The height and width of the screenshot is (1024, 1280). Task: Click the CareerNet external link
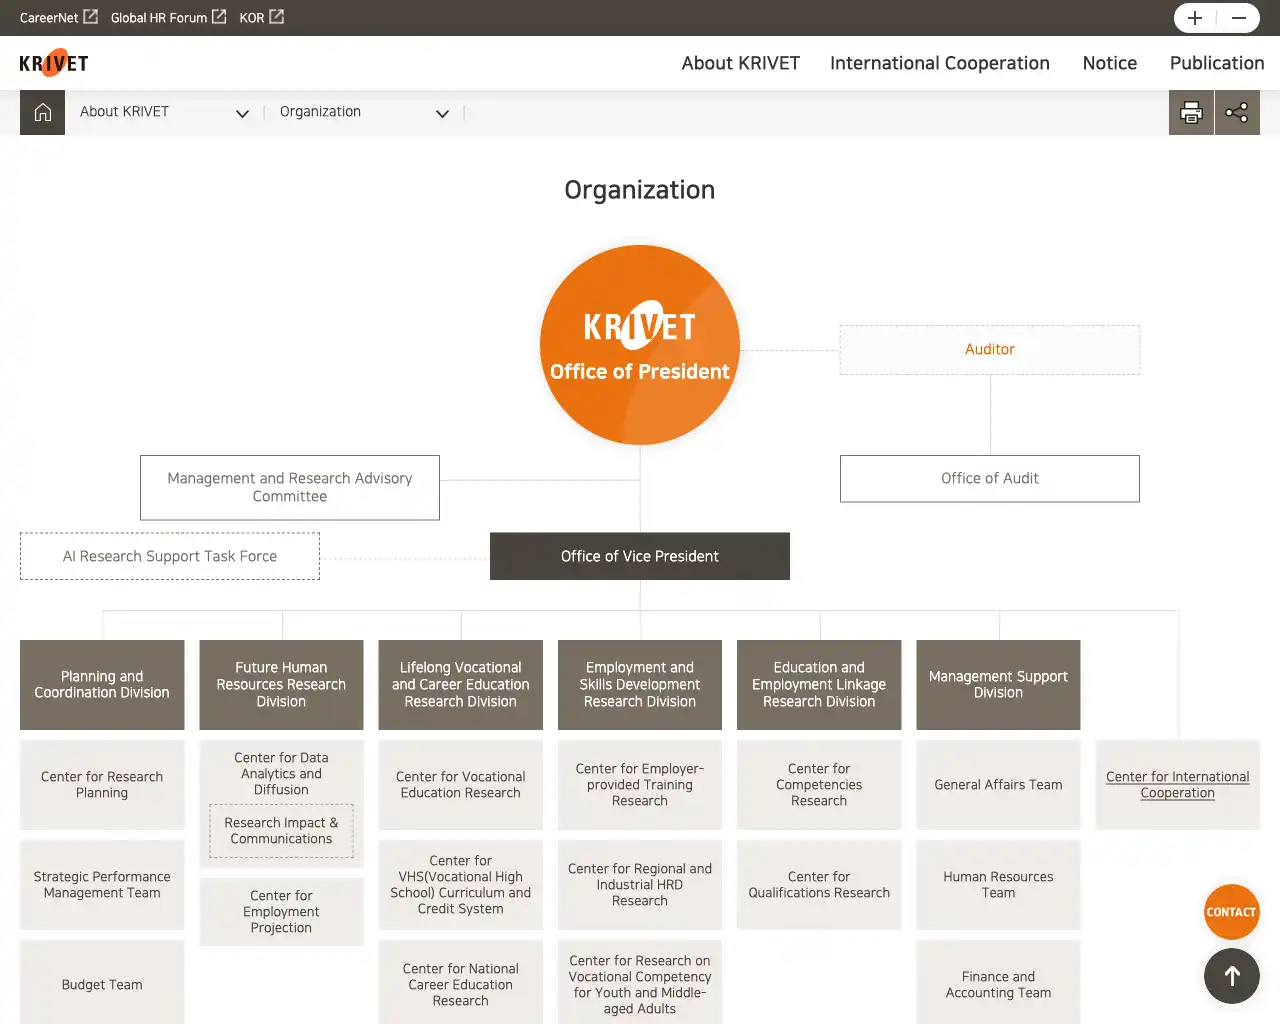pyautogui.click(x=59, y=17)
